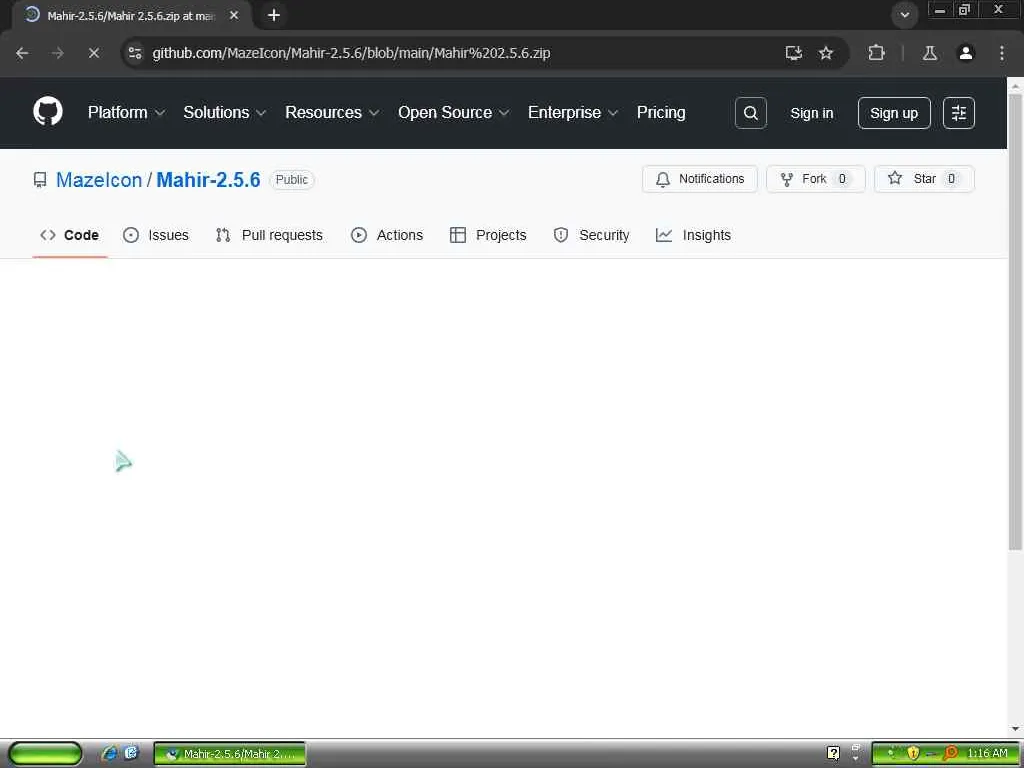Expand the Open Source menu

453,112
